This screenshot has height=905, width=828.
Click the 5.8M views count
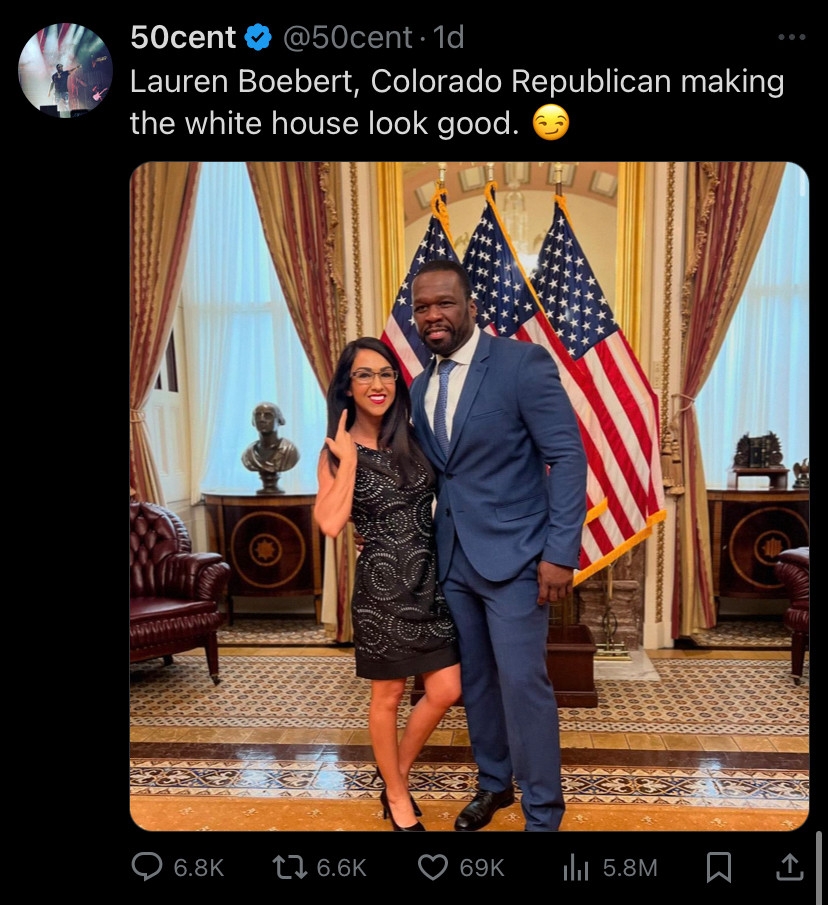coord(630,867)
